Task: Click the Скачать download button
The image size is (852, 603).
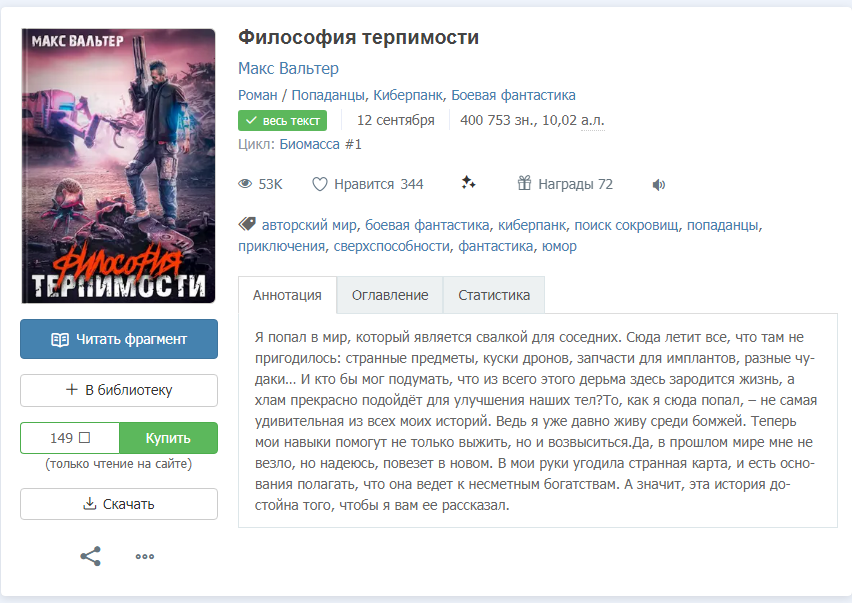Action: [x=119, y=504]
